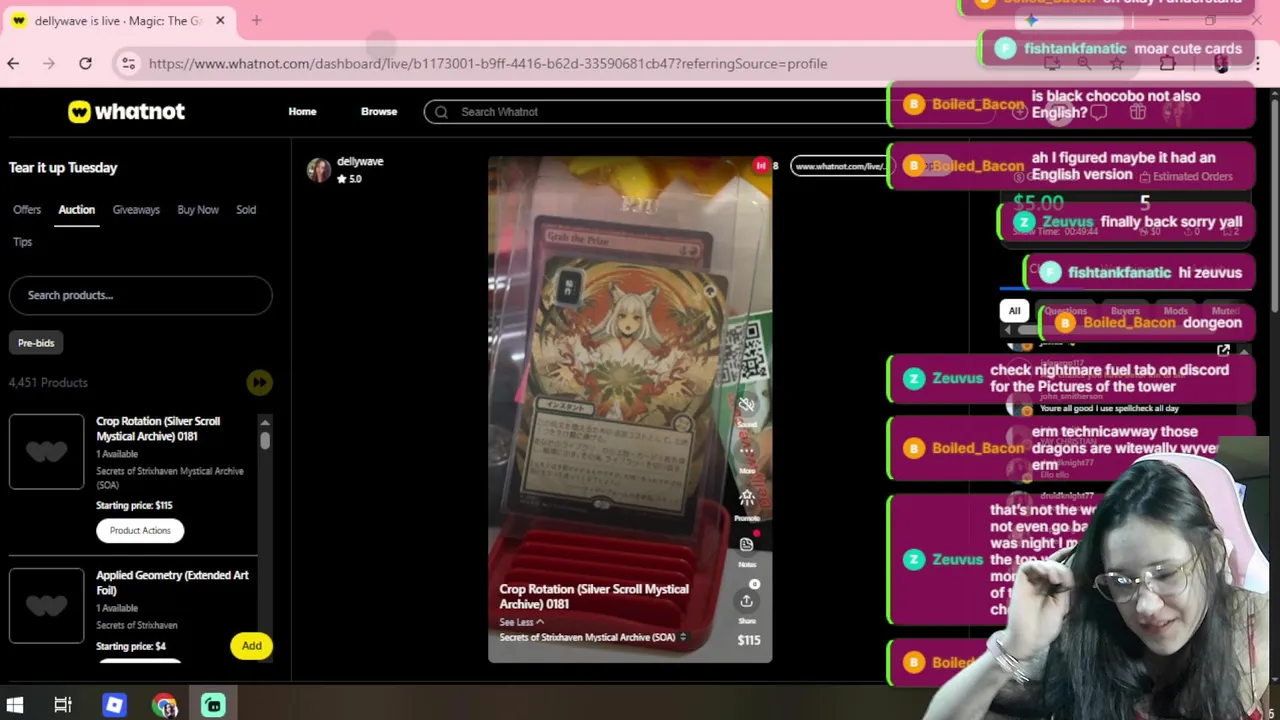Screen dimensions: 1280x720
Task: Switch to Offers tab
Action: (27, 209)
